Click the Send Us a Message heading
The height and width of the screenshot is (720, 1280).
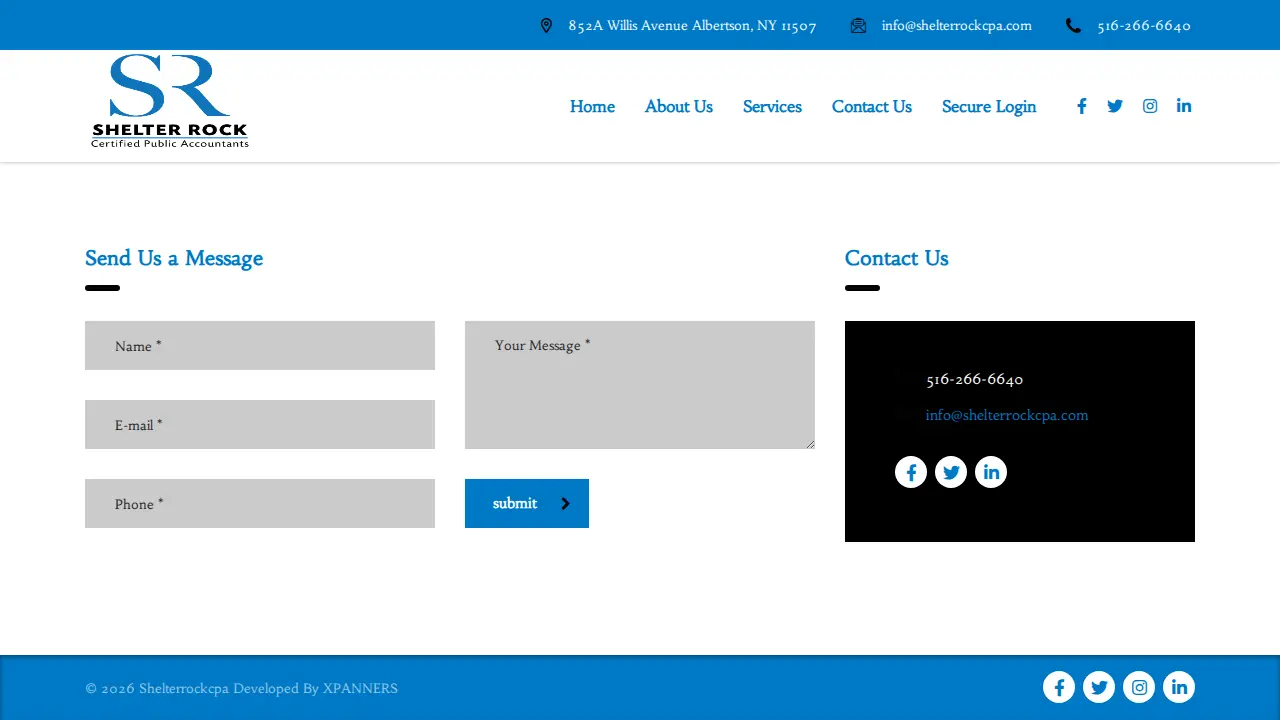[x=174, y=258]
